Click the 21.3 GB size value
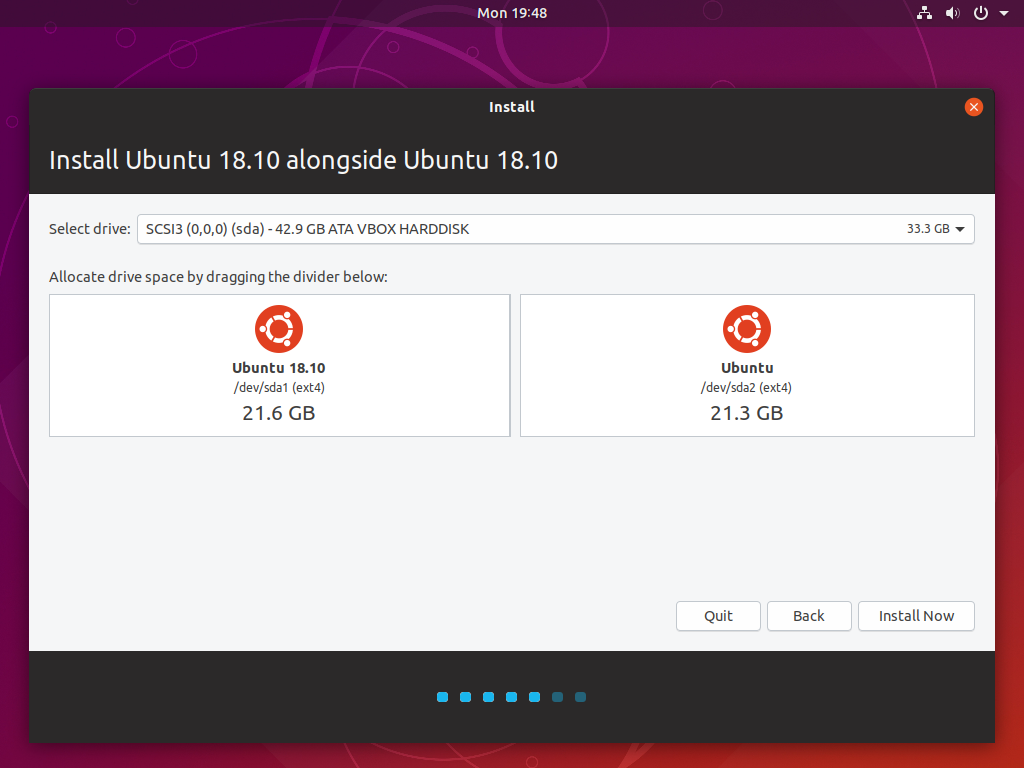The height and width of the screenshot is (768, 1024). coord(746,413)
